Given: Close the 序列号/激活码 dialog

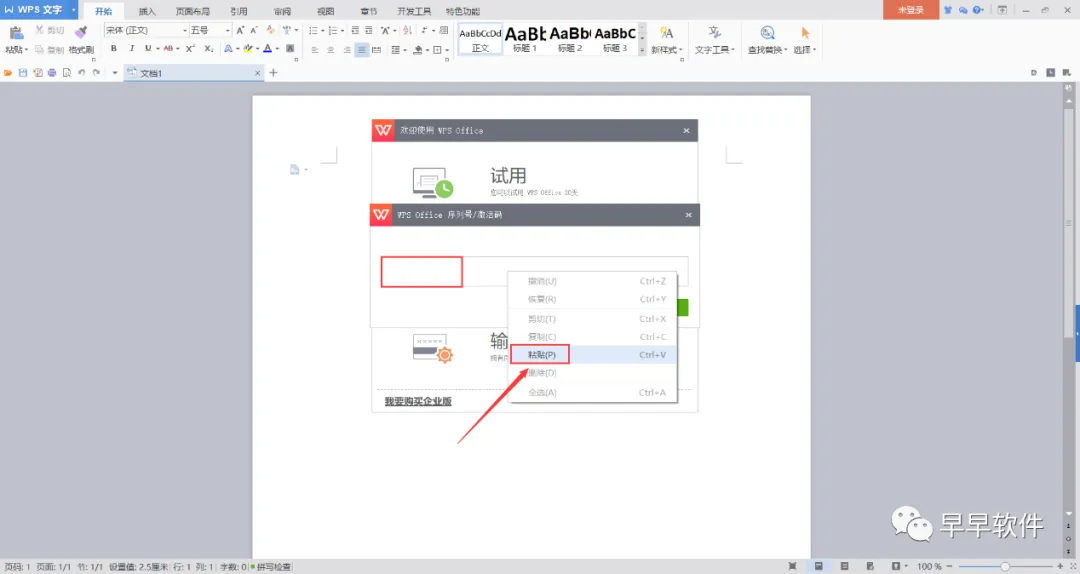Looking at the screenshot, I should [688, 215].
